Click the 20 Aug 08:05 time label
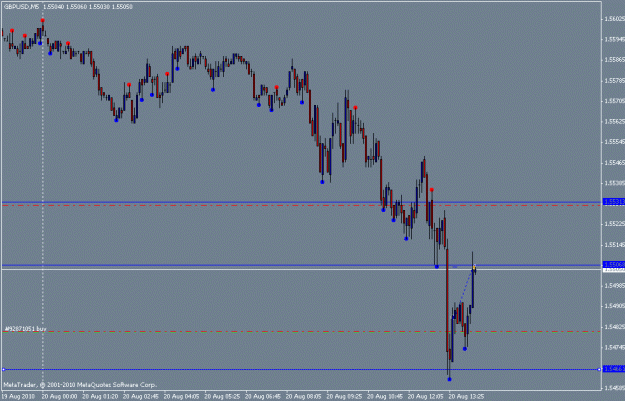 pos(303,397)
